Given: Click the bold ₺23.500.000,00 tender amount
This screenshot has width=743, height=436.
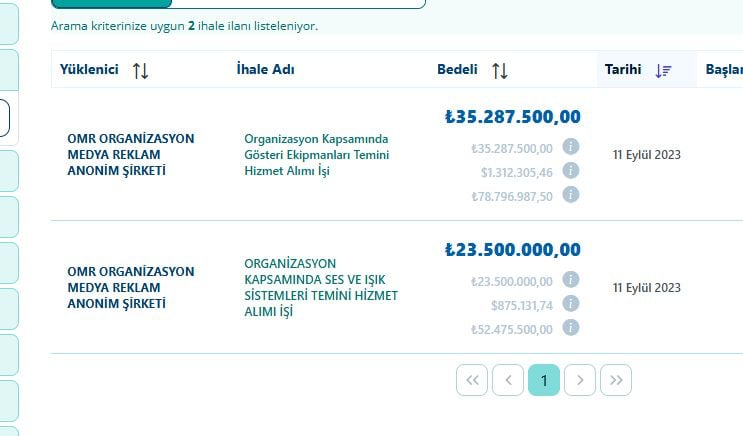Looking at the screenshot, I should coord(512,250).
